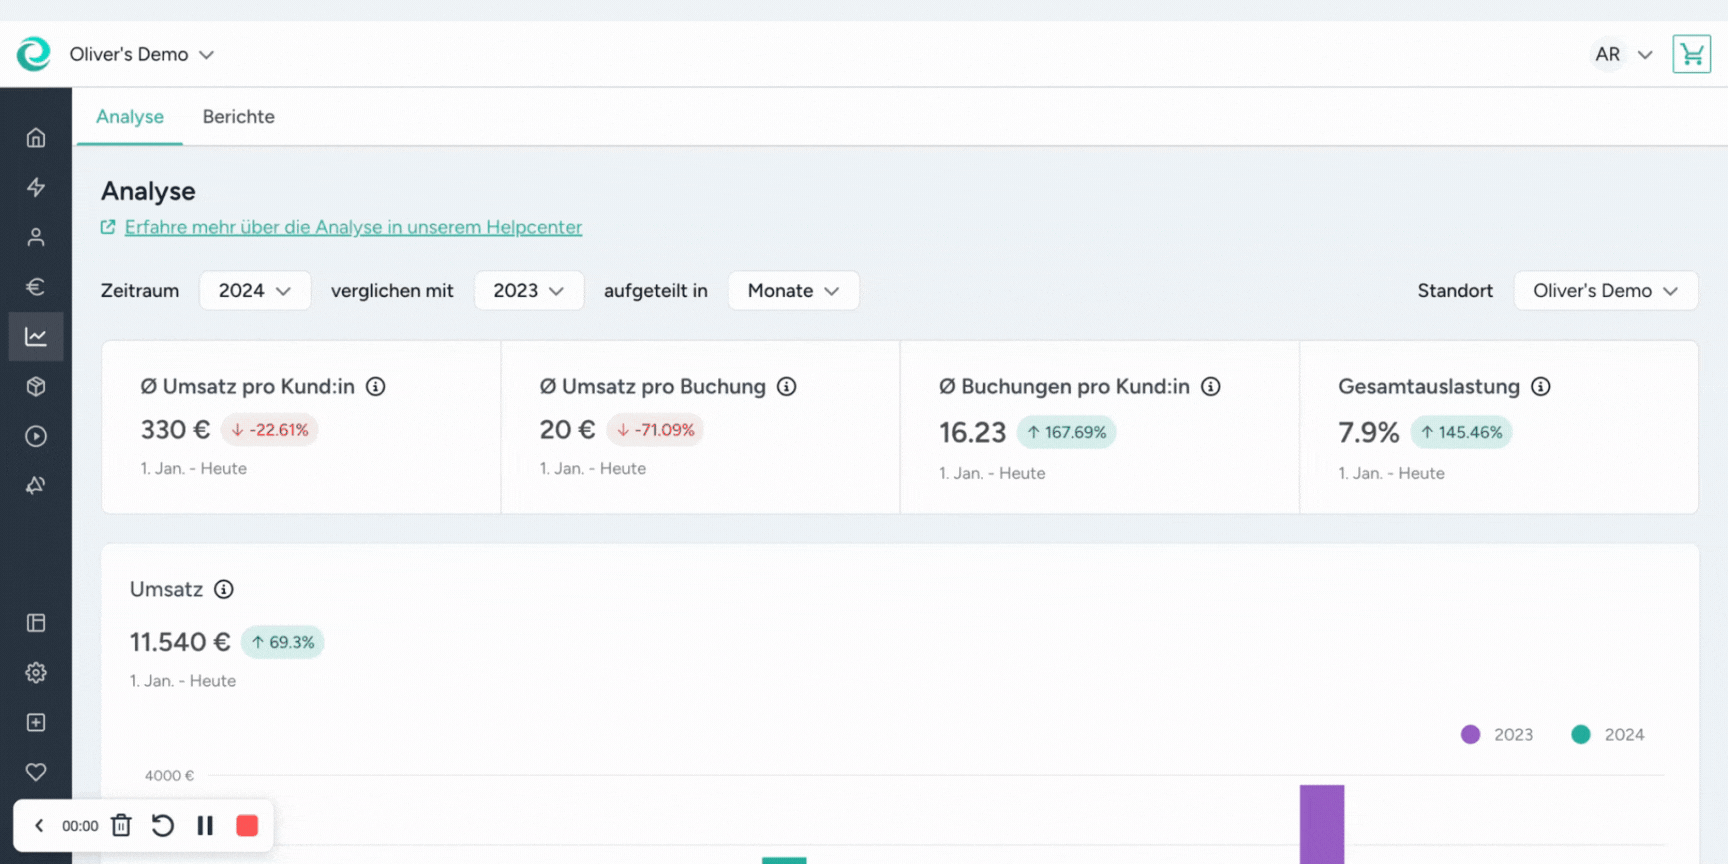Screen dimensions: 1728x864
Task: Click the heart icon in sidebar
Action: coord(36,772)
